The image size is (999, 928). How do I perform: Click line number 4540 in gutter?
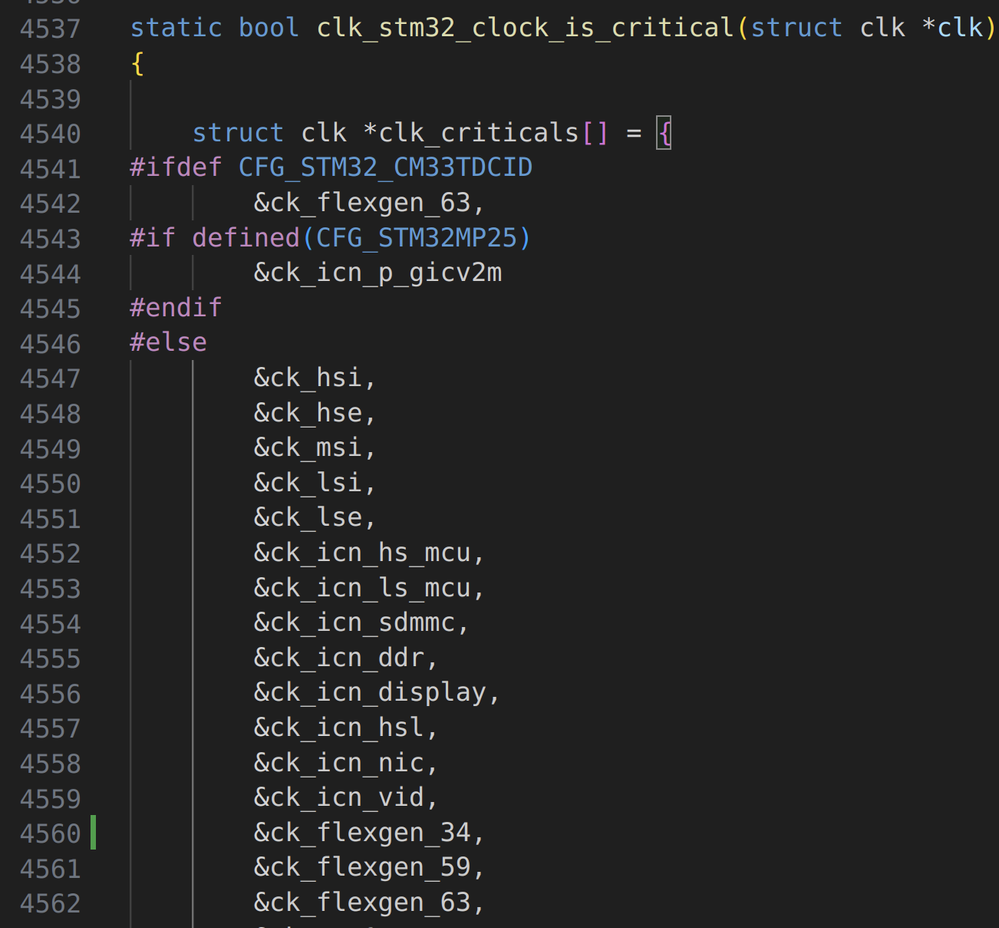(x=50, y=134)
